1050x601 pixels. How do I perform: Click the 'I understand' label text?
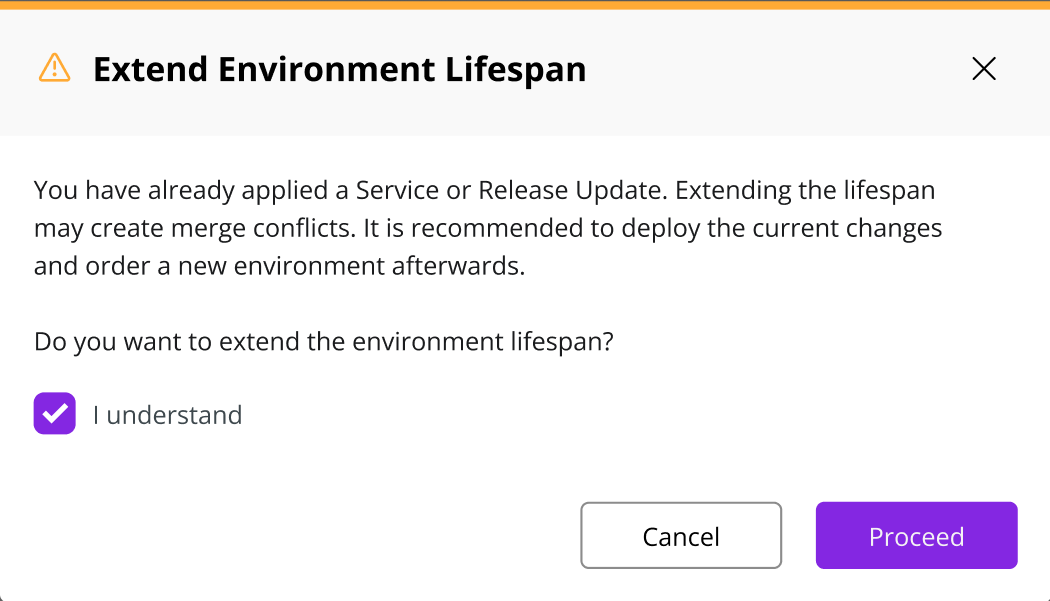pyautogui.click(x=167, y=415)
